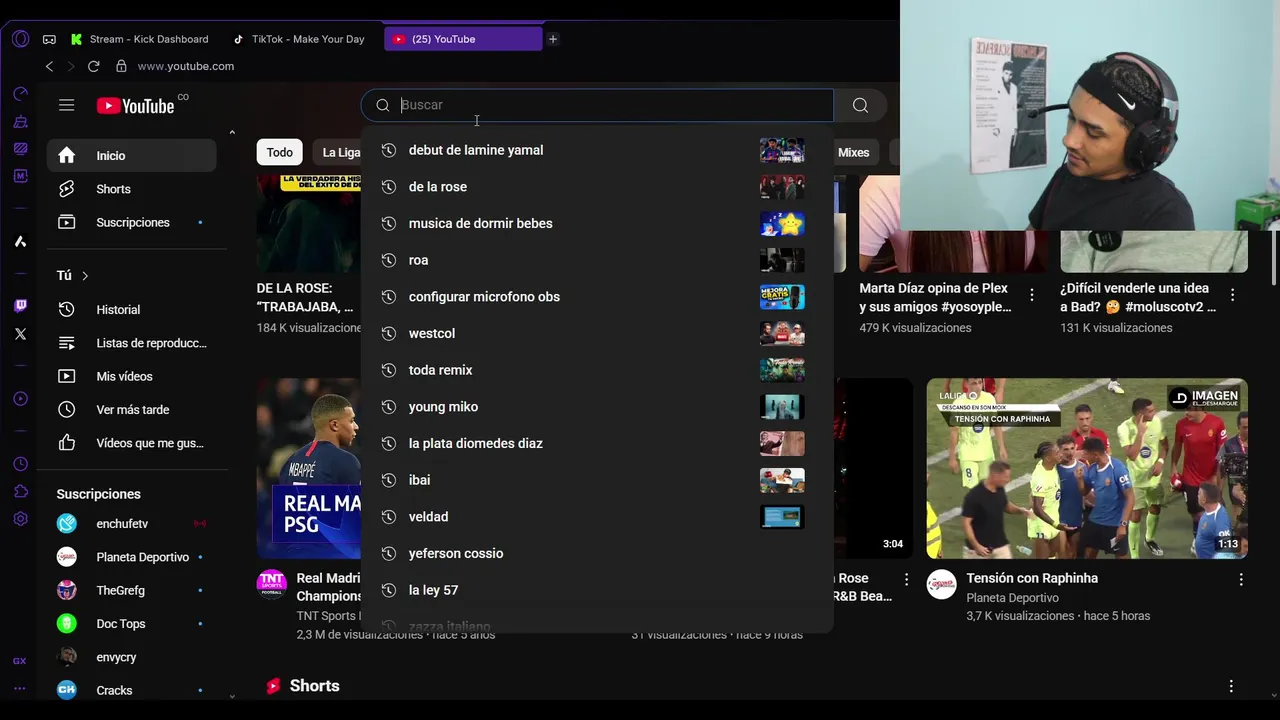Screen dimensions: 1280x720
Task: Click the search magnifier button on the right
Action: [860, 105]
